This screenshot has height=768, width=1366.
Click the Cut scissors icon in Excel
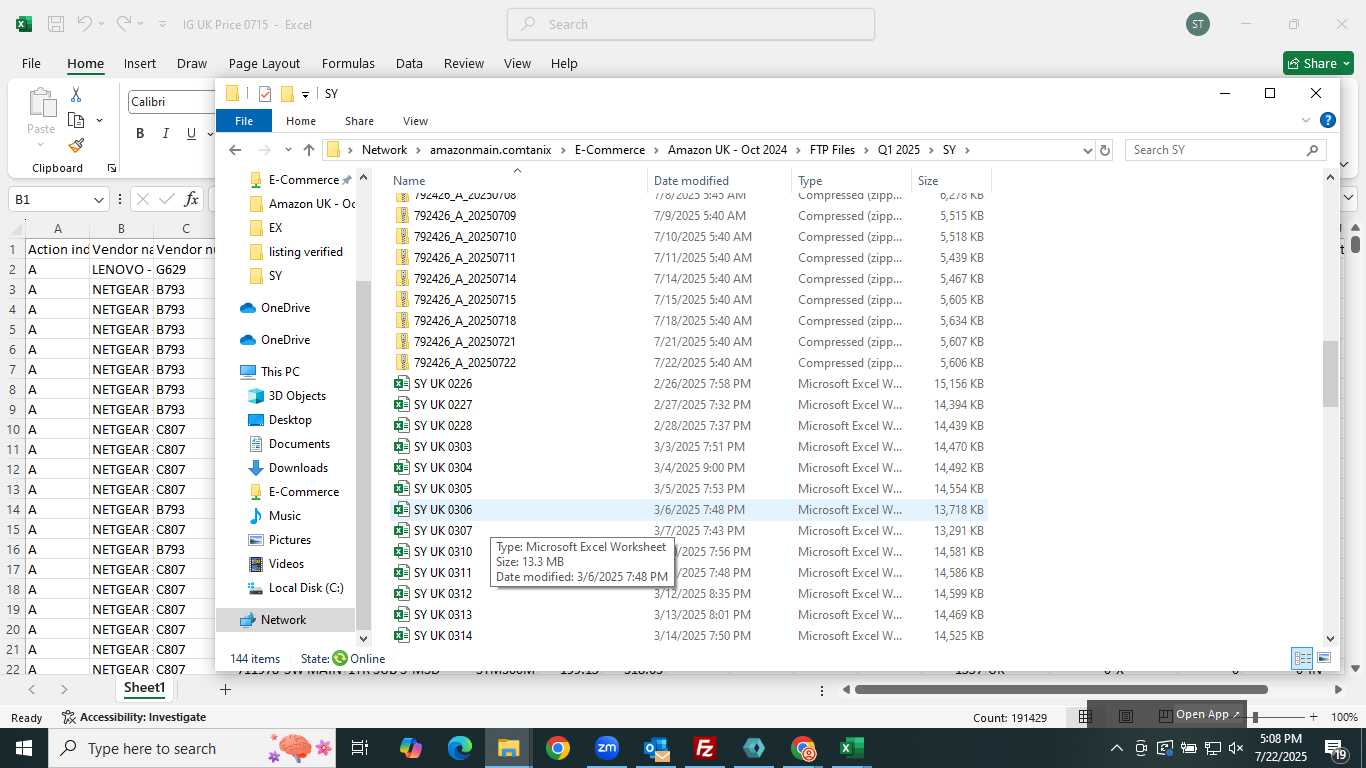[x=76, y=95]
